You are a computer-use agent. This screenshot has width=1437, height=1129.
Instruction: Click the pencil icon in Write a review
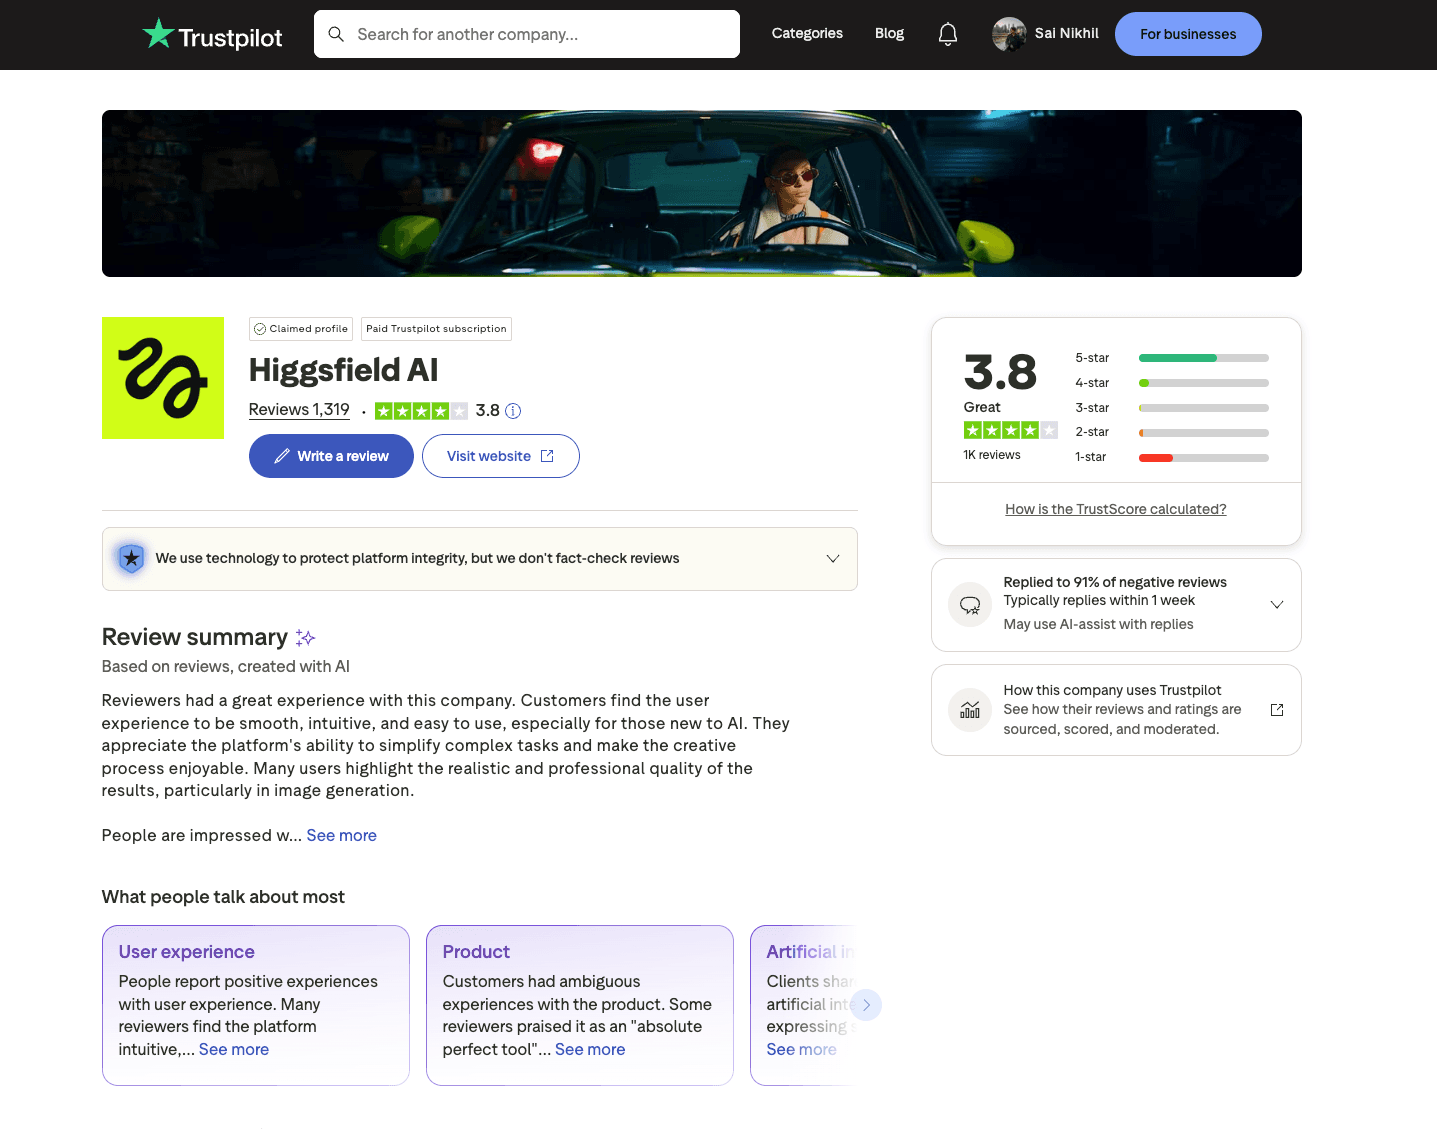pyautogui.click(x=283, y=456)
